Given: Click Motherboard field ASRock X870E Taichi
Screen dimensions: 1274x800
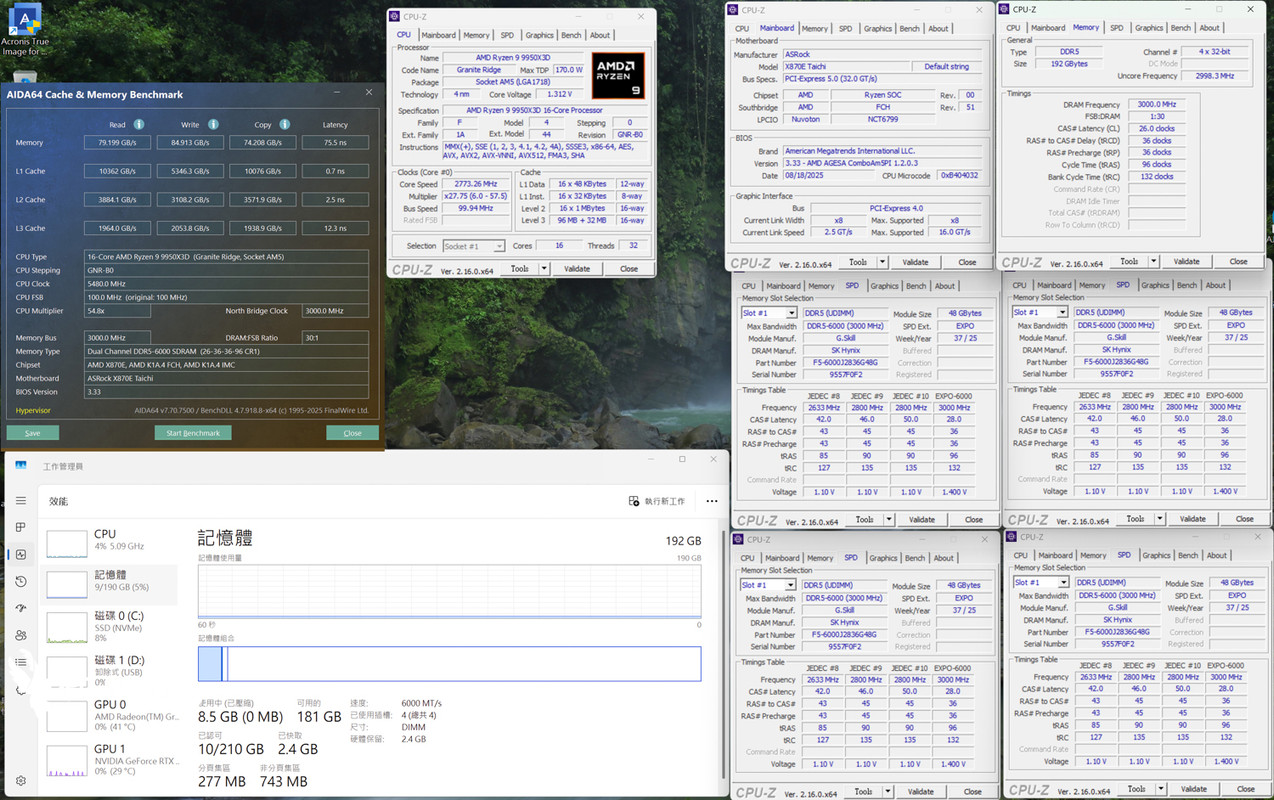Looking at the screenshot, I should coord(226,378).
